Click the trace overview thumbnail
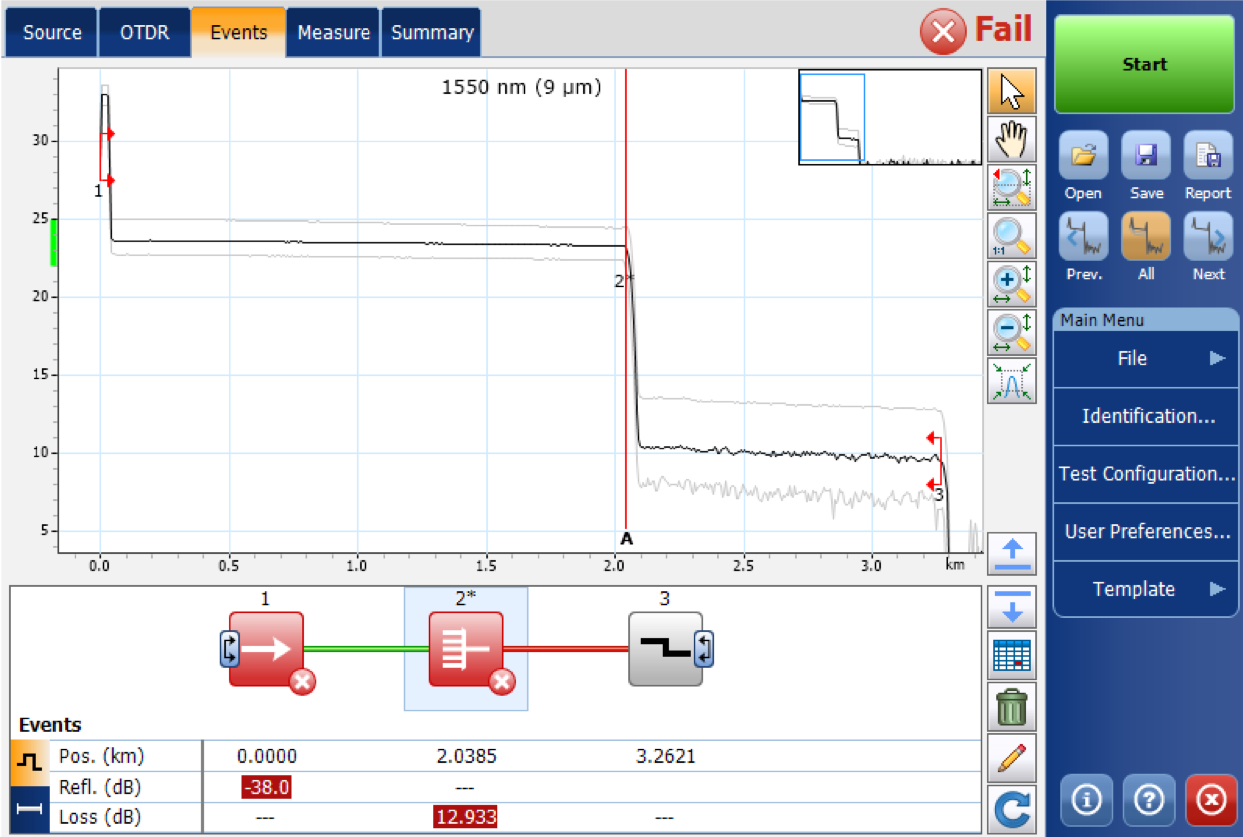Viewport: 1243px width, 837px height. (x=889, y=117)
